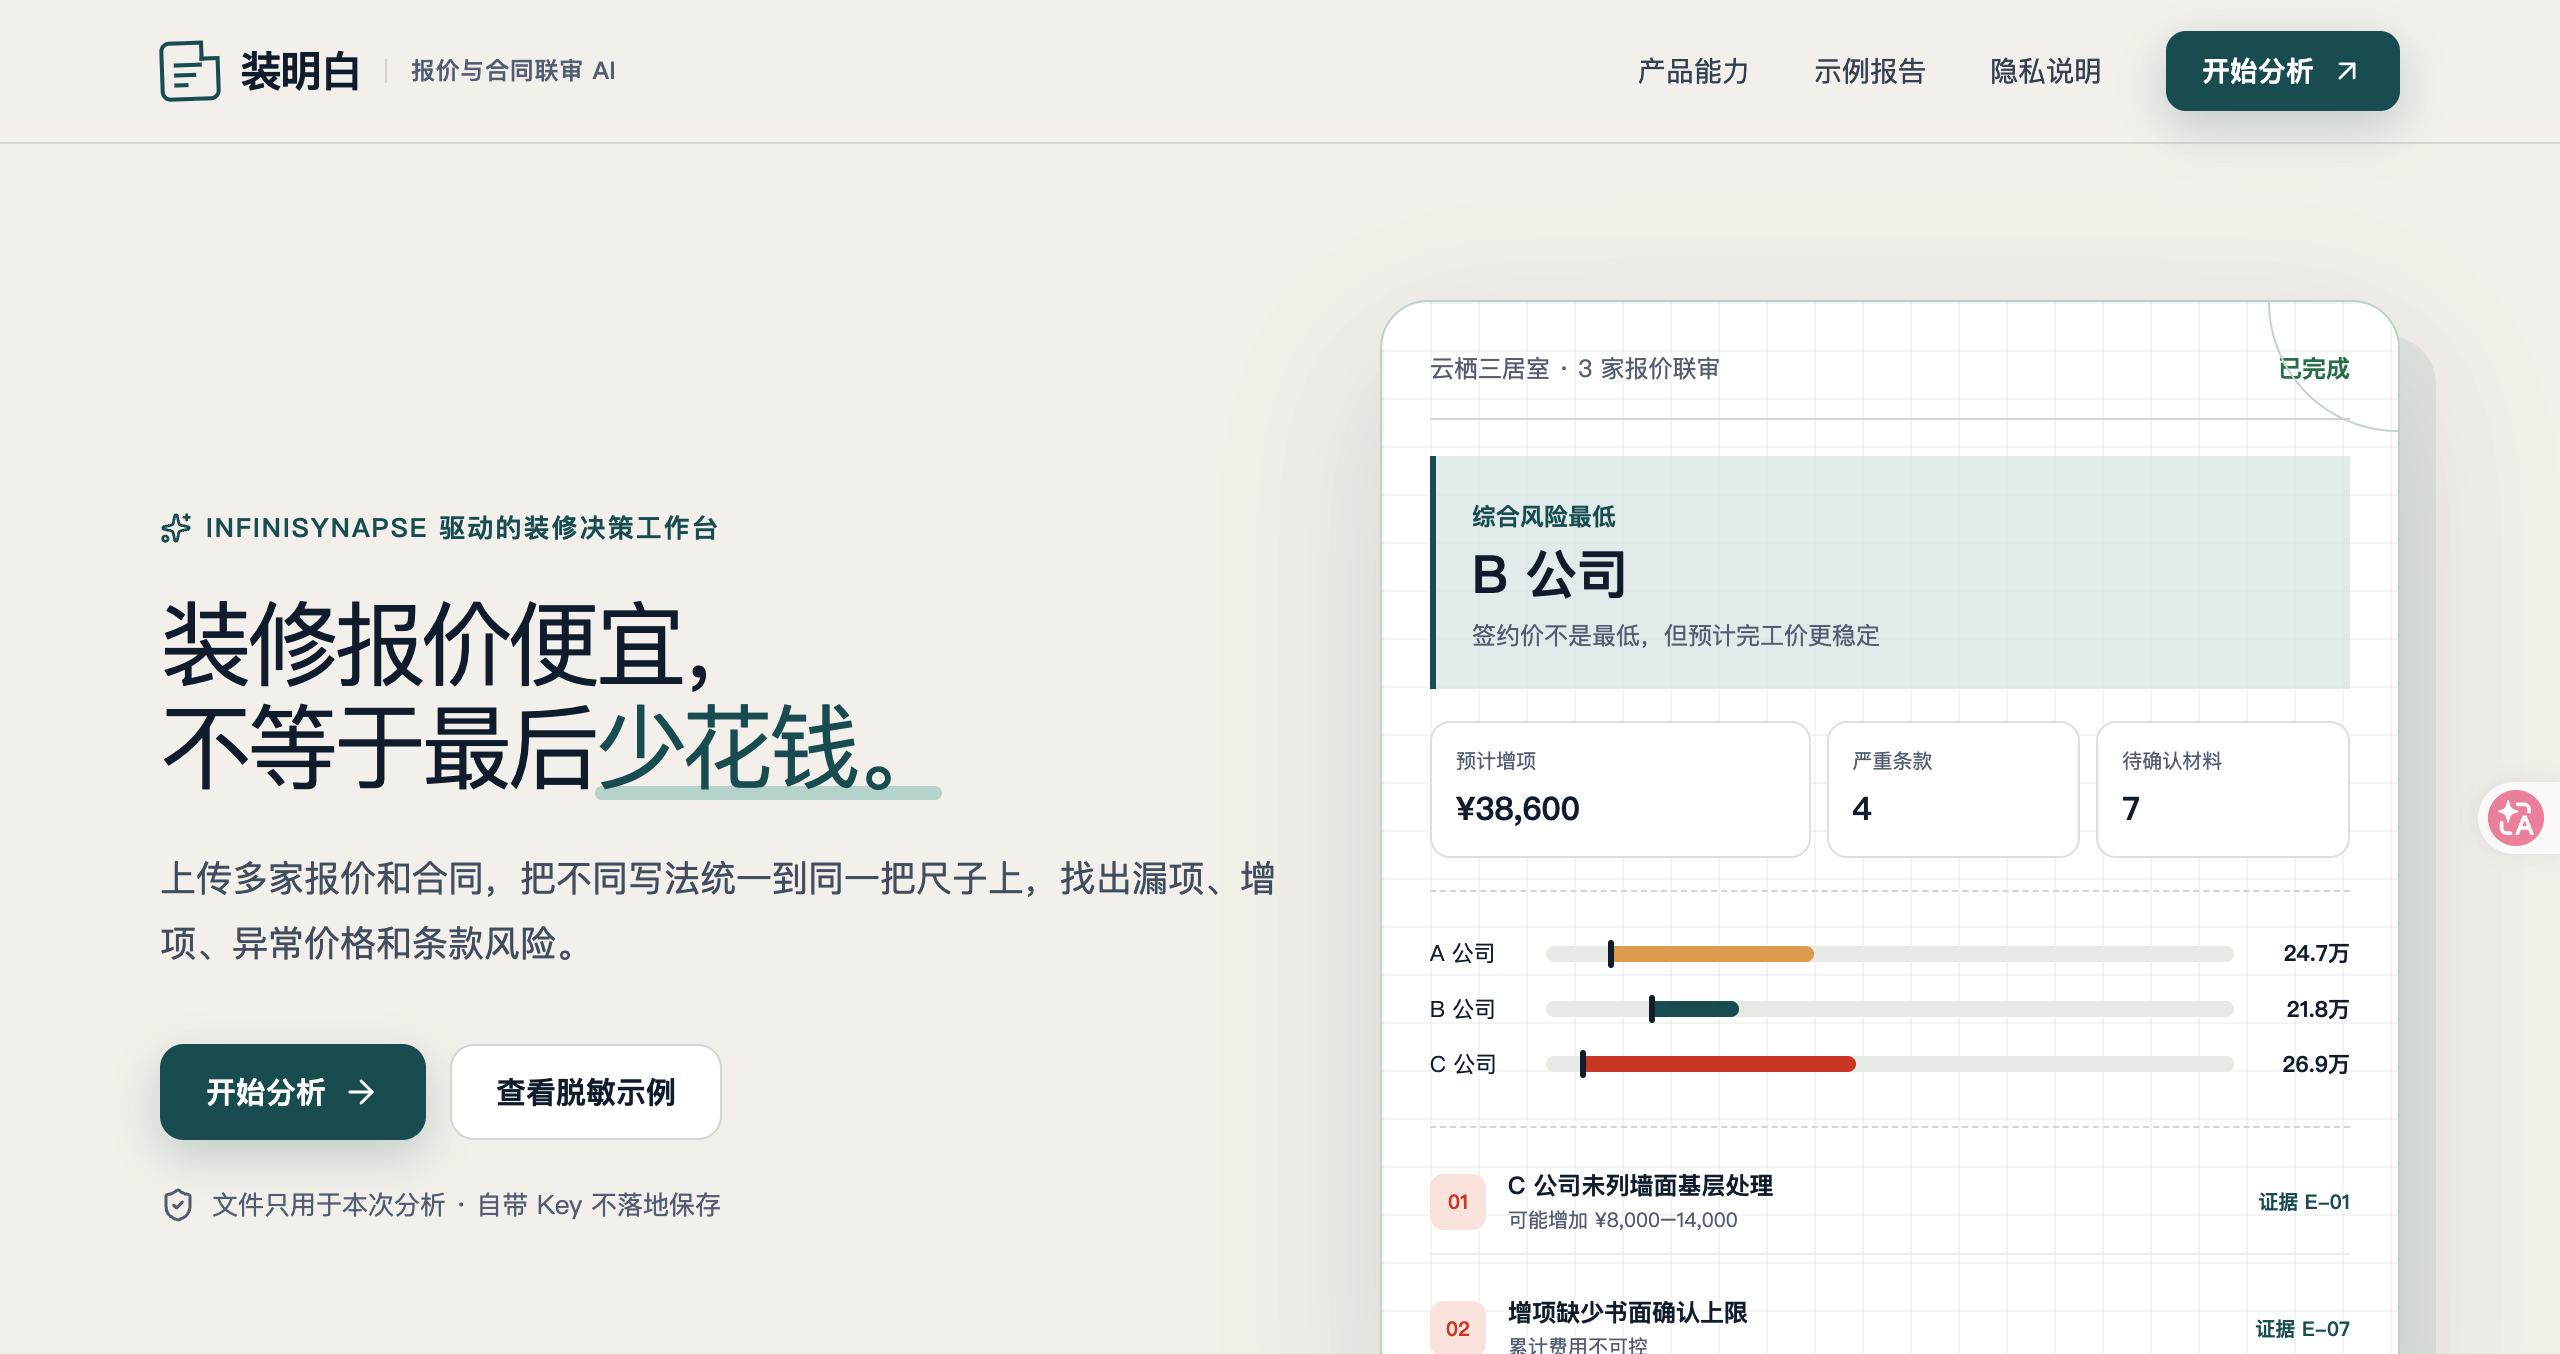Image resolution: width=2560 pixels, height=1354 pixels.
Task: Click the header 开始分析 button
Action: (x=2282, y=71)
